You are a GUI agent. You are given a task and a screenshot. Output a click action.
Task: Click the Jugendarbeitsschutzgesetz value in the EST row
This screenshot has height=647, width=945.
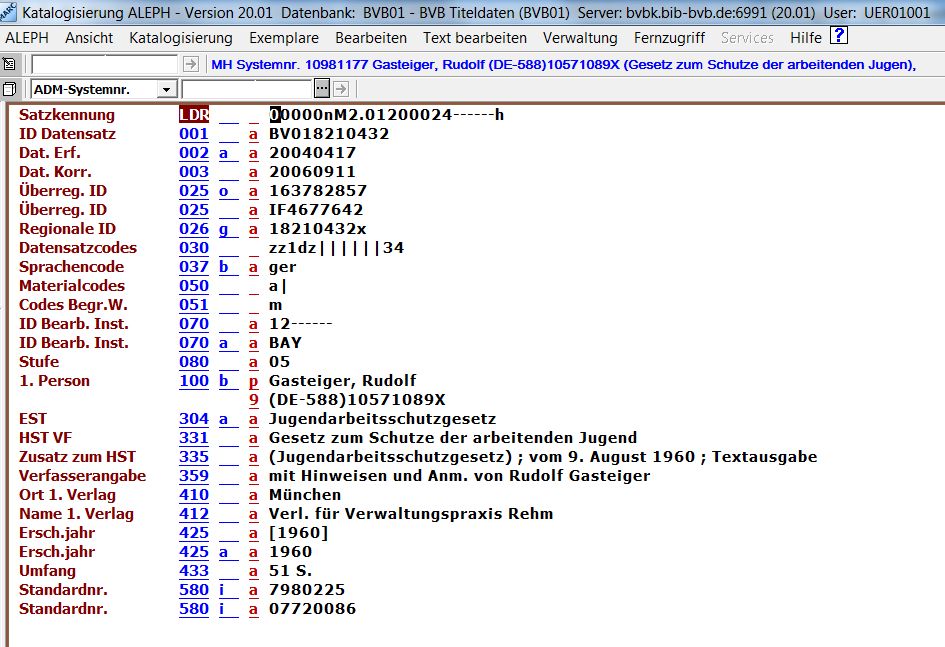coord(383,419)
